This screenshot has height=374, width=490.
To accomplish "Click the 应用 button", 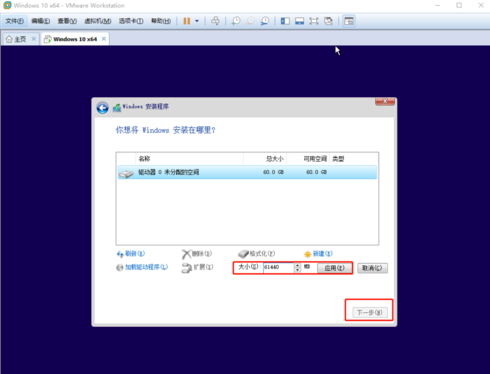I will (x=334, y=268).
